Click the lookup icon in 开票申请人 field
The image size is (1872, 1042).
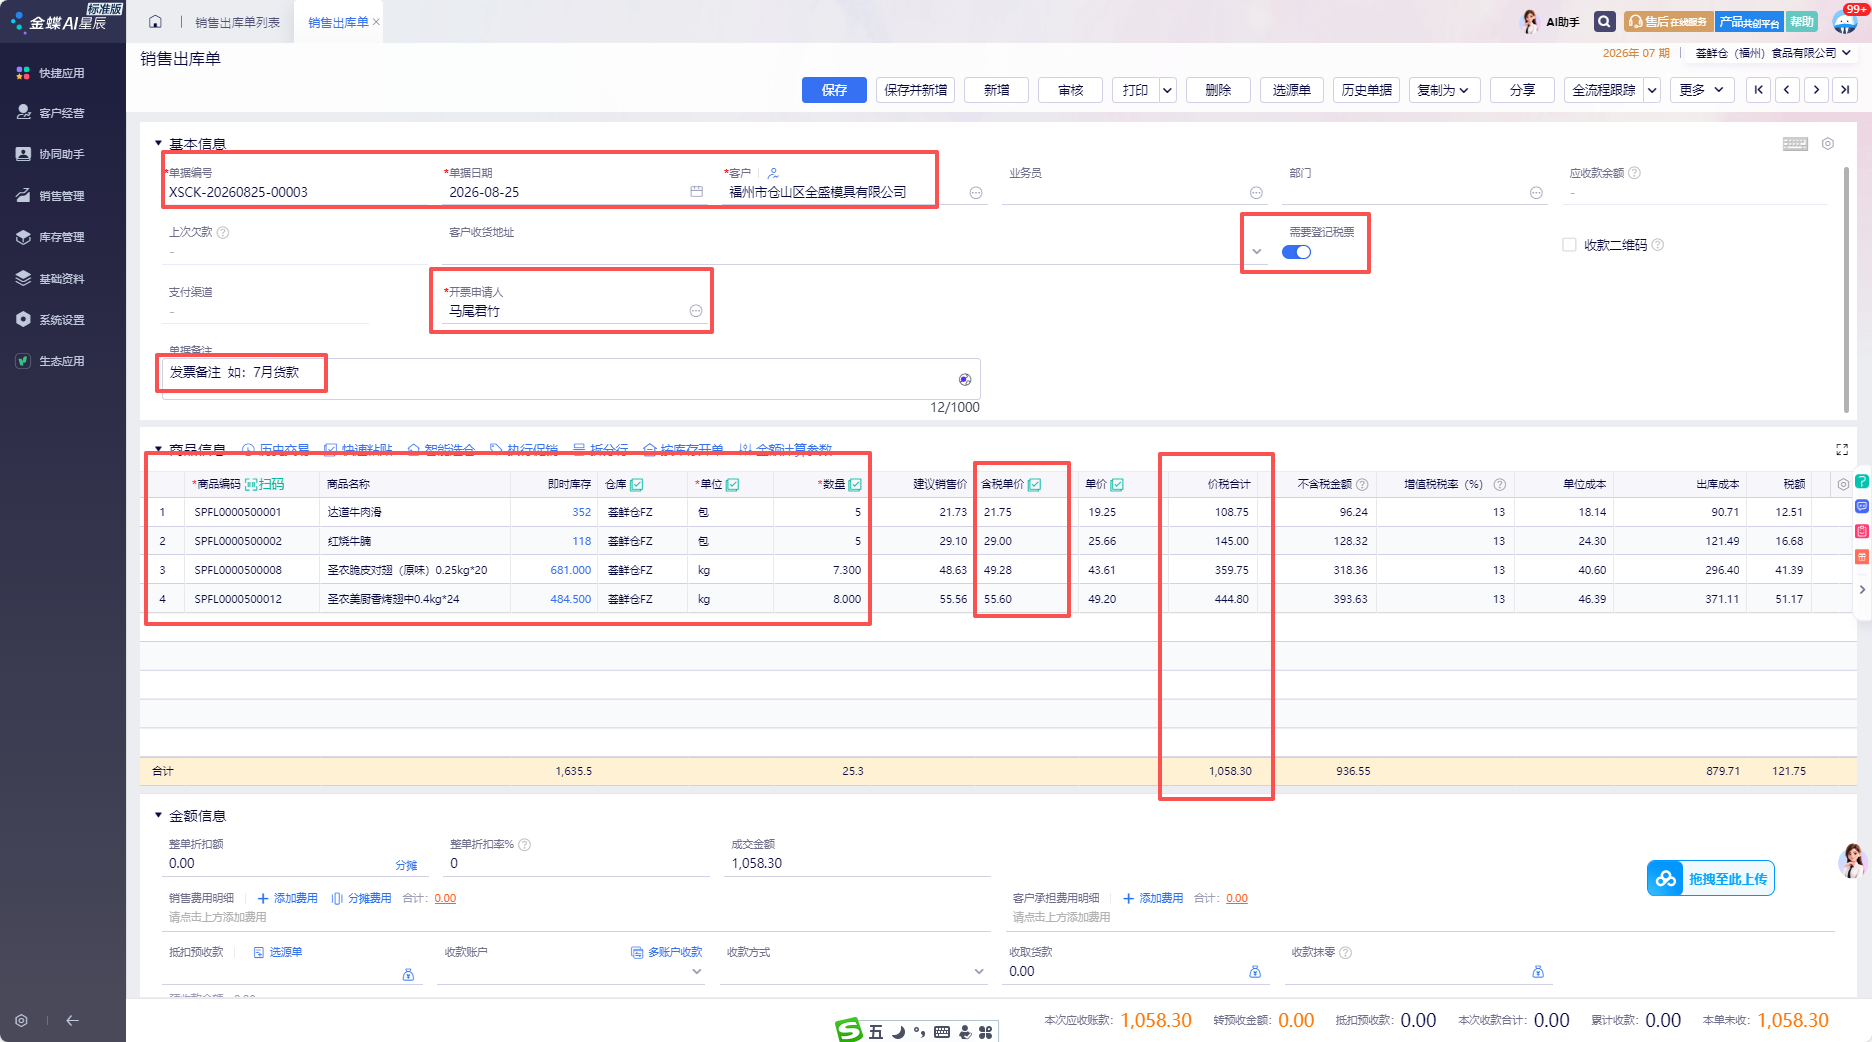[x=696, y=311]
